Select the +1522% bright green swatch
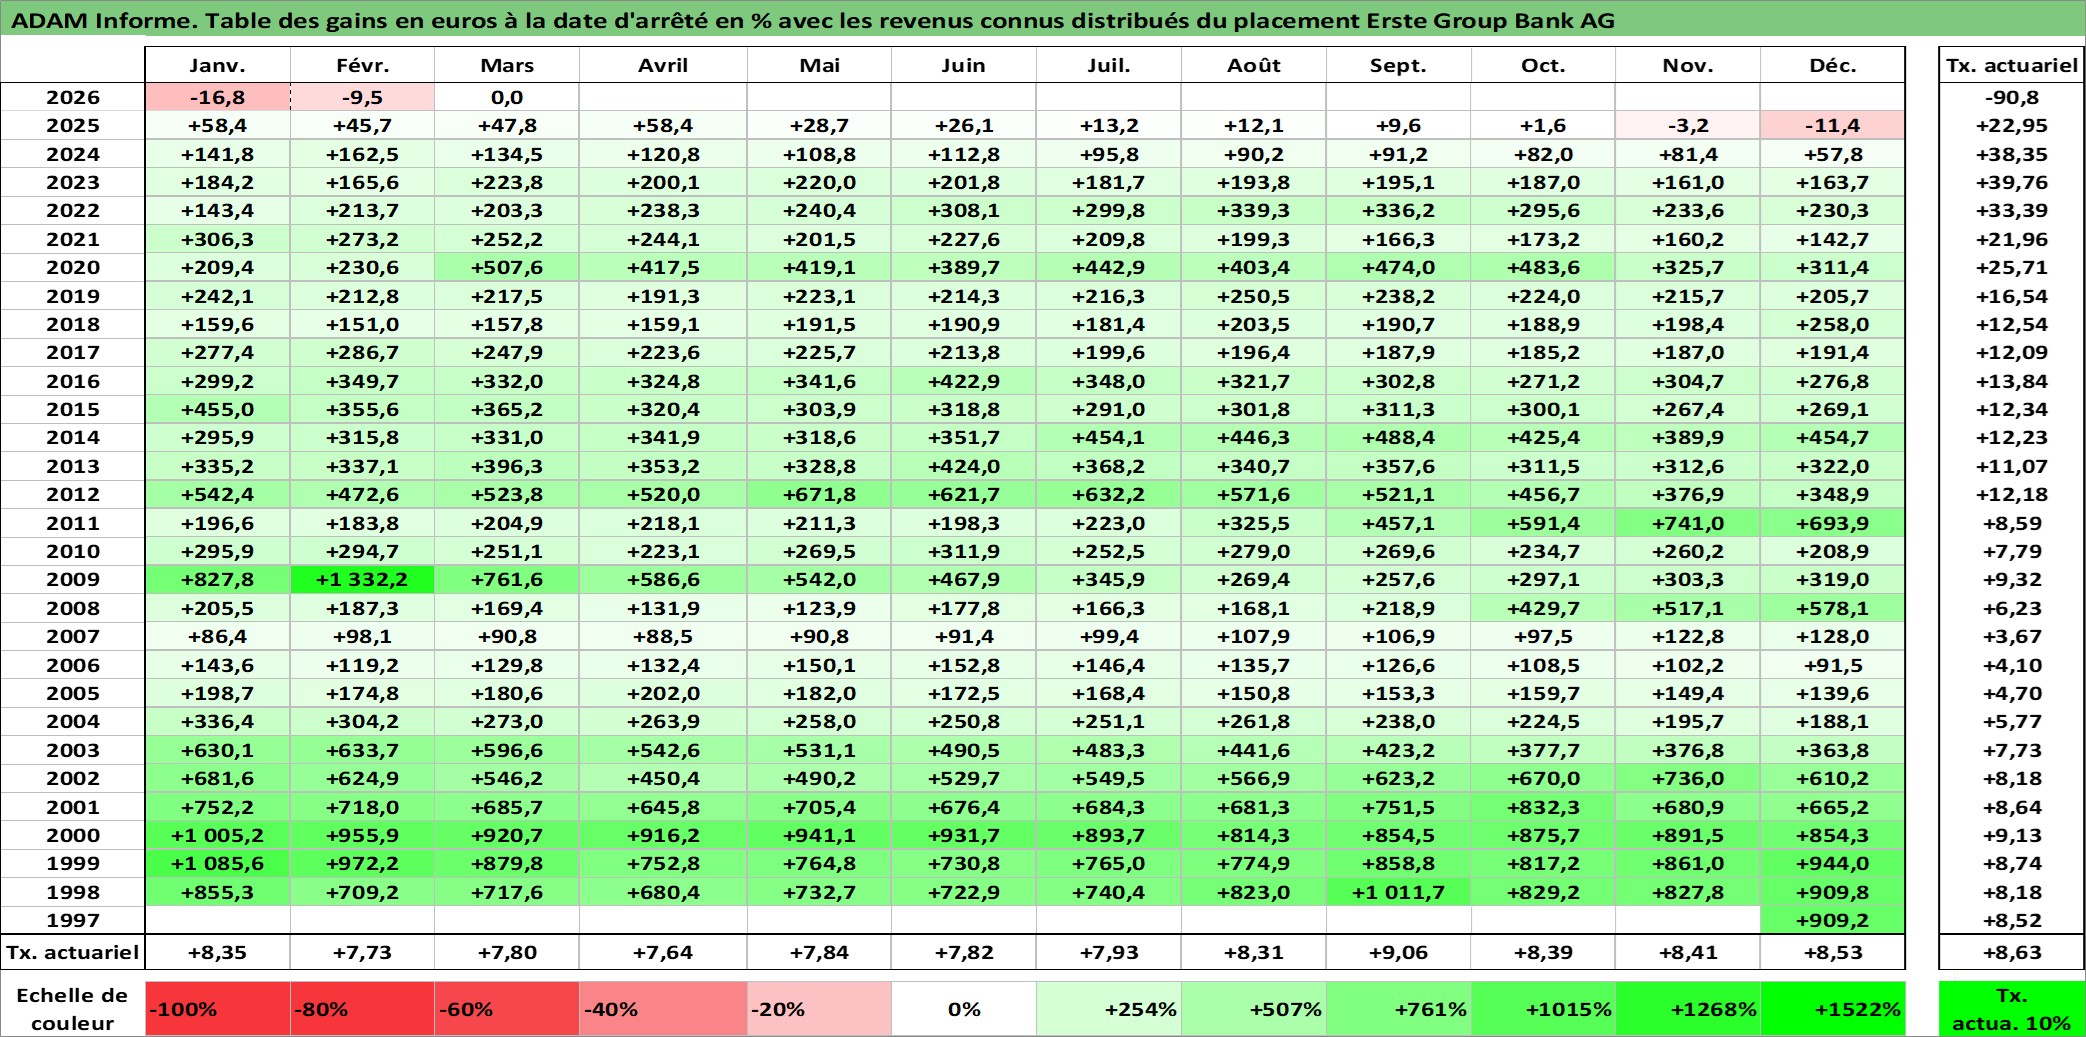Screen dimensions: 2086x1037 pos(1833,1009)
